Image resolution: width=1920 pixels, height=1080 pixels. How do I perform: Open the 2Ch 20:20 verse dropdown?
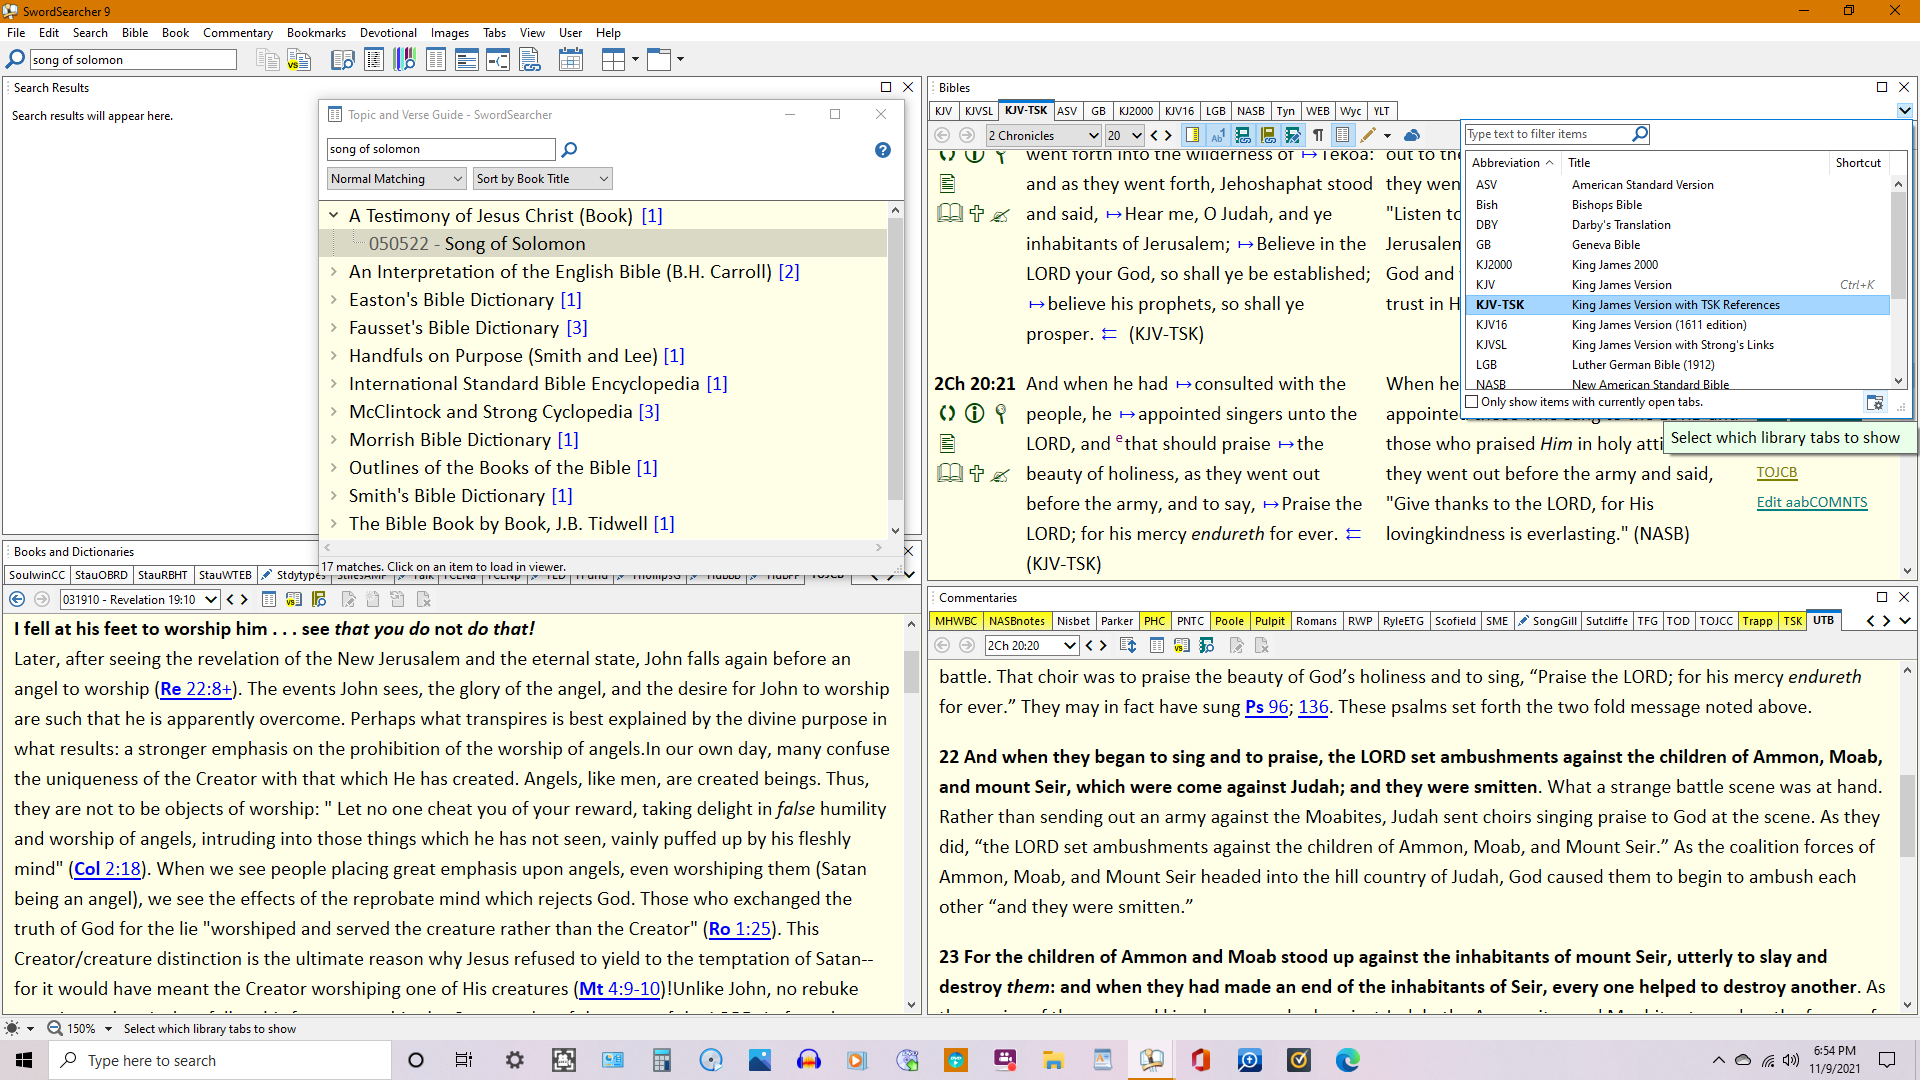pyautogui.click(x=1031, y=645)
